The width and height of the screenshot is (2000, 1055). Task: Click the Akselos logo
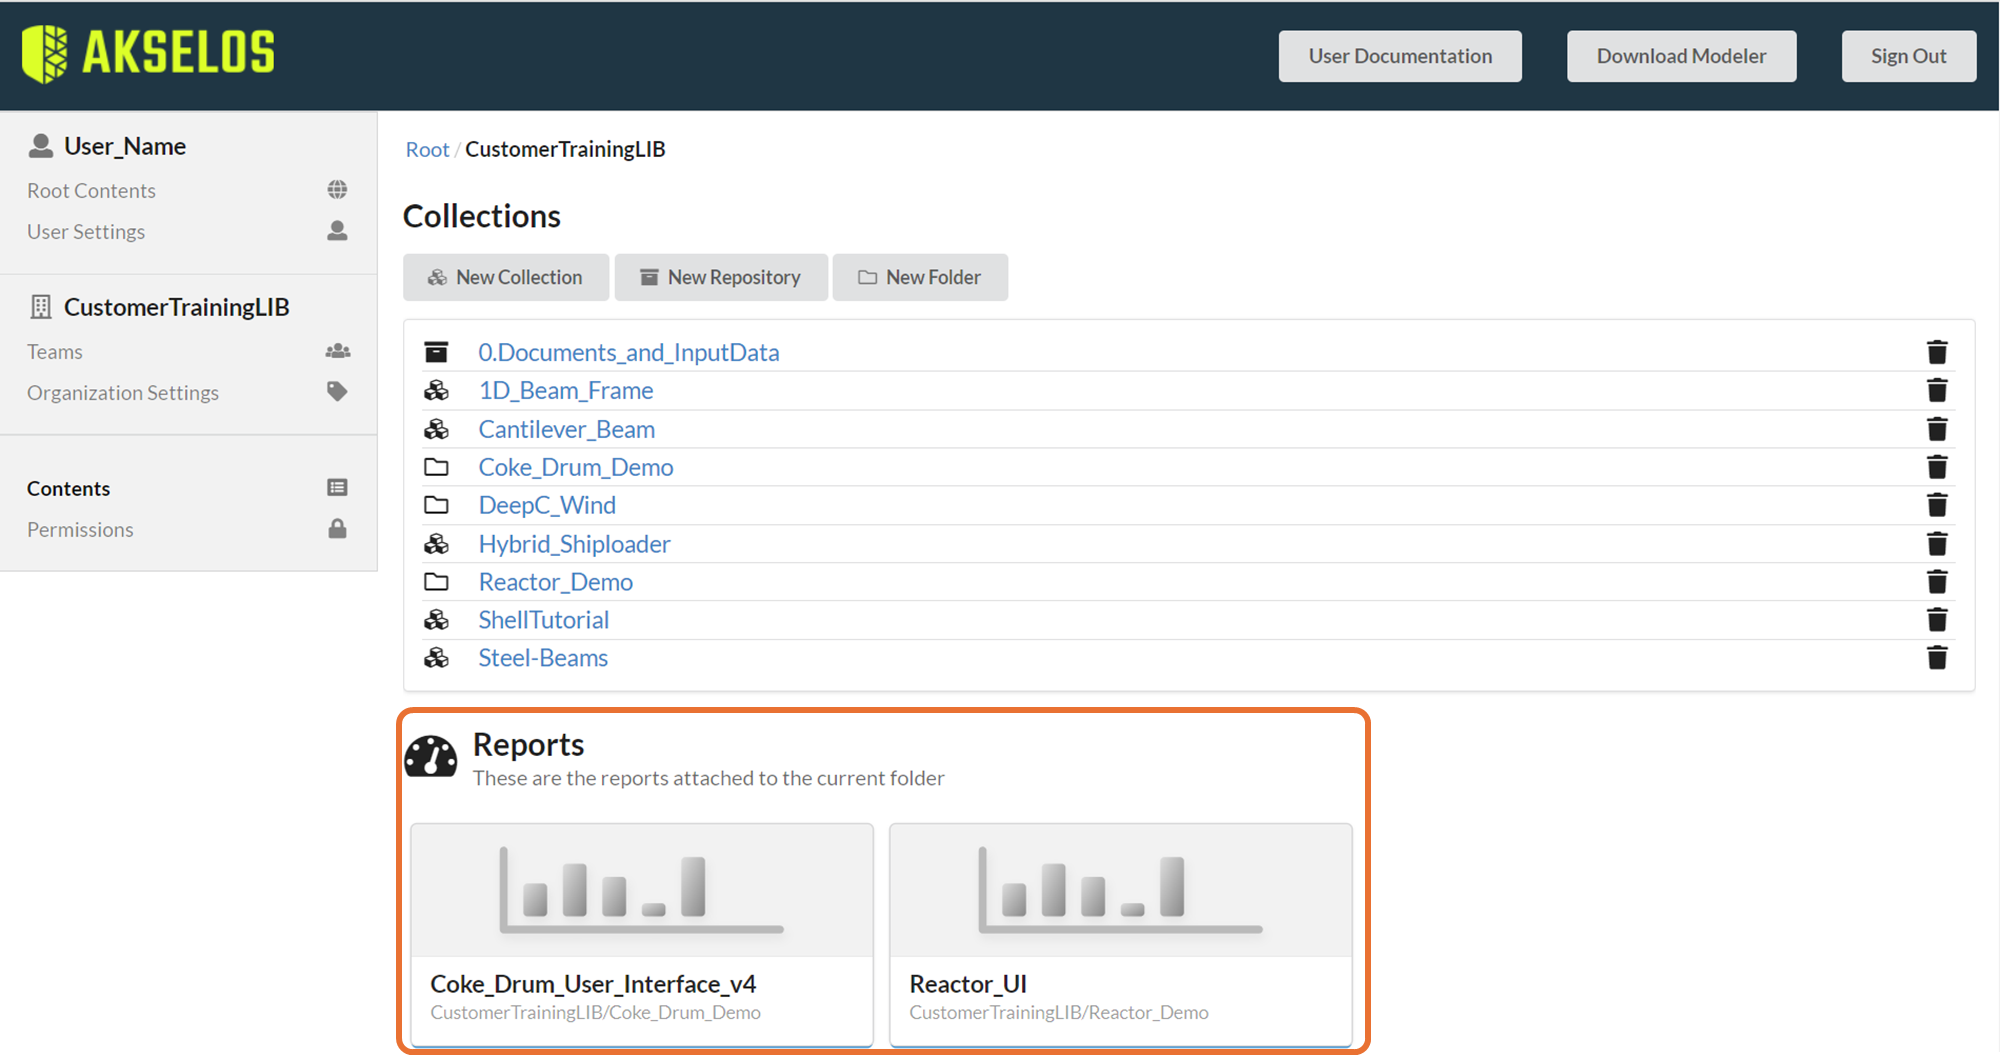pyautogui.click(x=148, y=53)
